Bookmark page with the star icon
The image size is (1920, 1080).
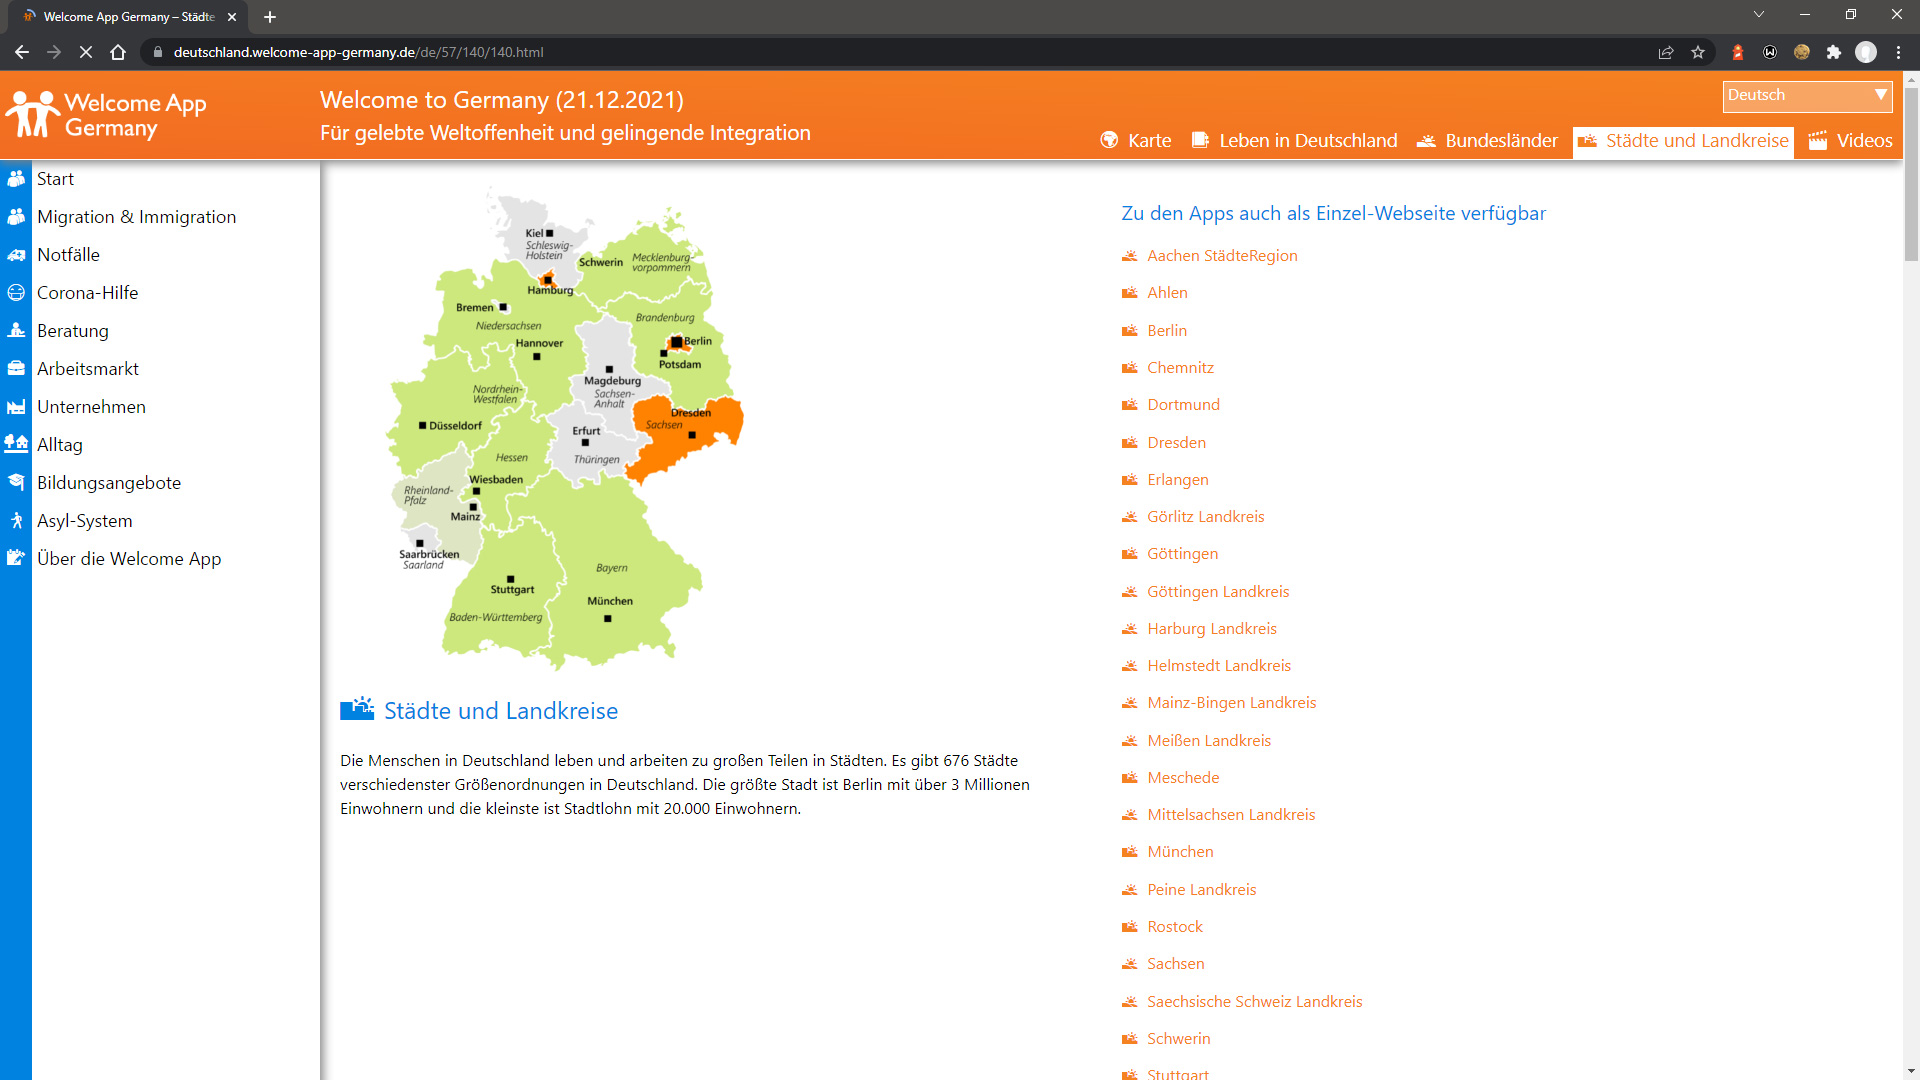click(1698, 52)
